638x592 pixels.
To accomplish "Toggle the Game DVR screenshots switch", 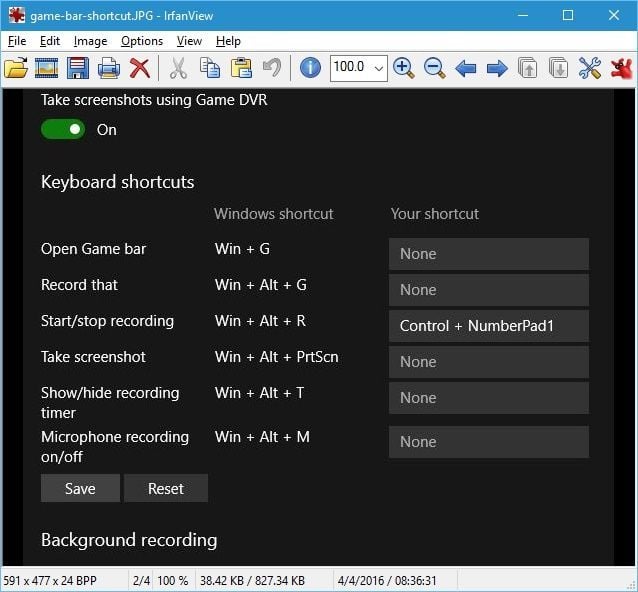I will (x=63, y=129).
